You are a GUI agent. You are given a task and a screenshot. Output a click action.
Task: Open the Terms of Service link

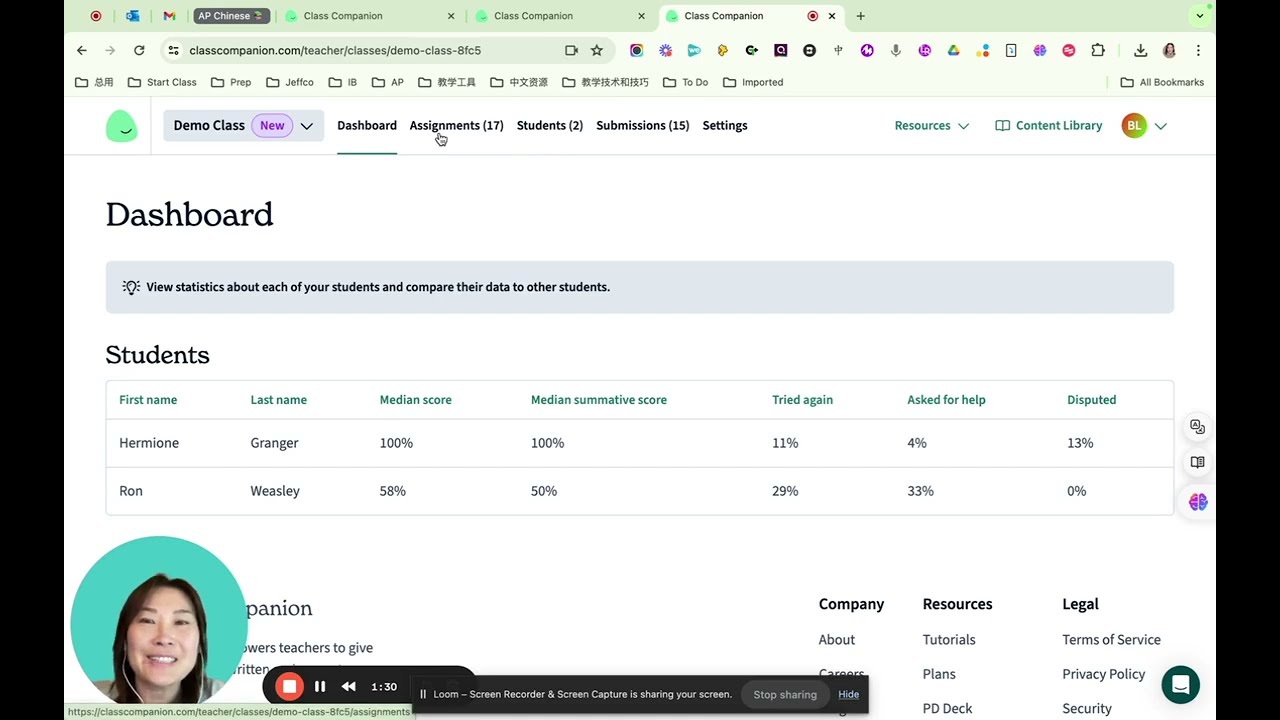pyautogui.click(x=1111, y=640)
